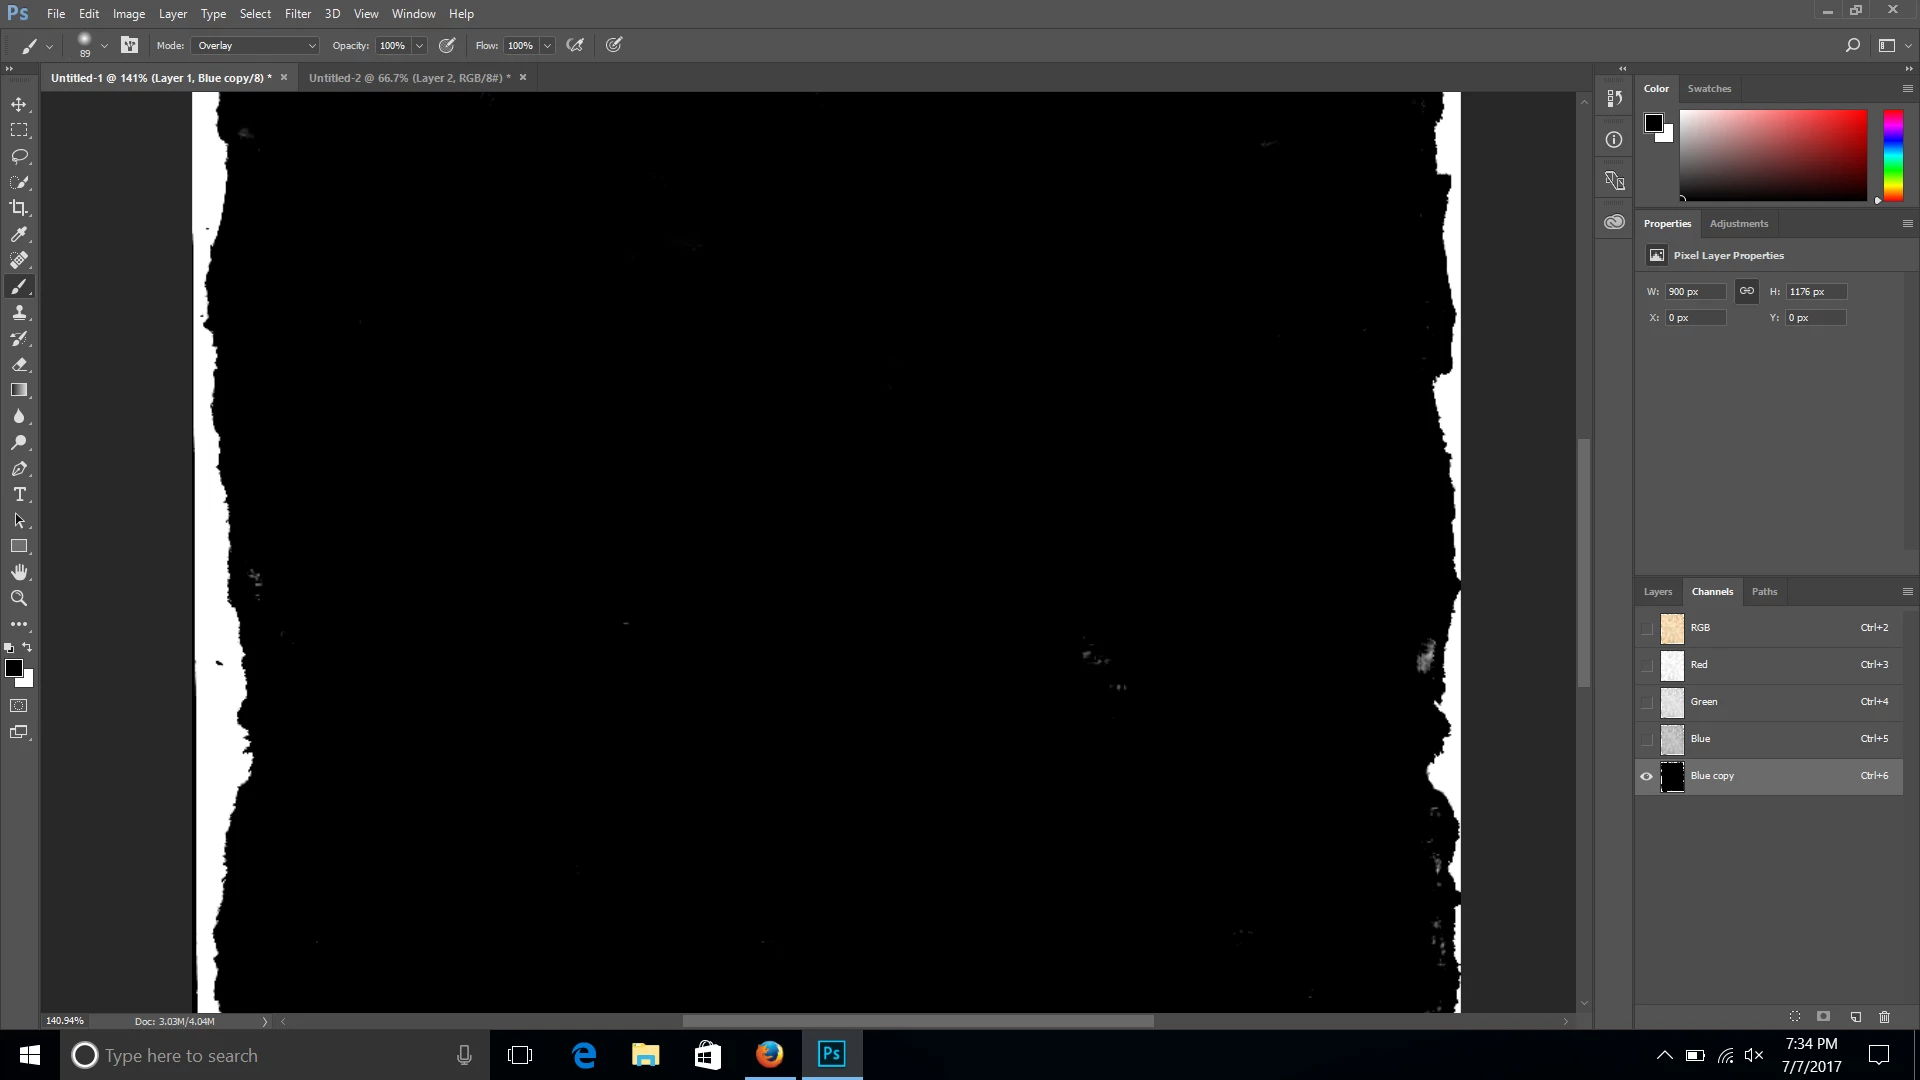Select the Crop tool
This screenshot has height=1080, width=1920.
coord(19,208)
